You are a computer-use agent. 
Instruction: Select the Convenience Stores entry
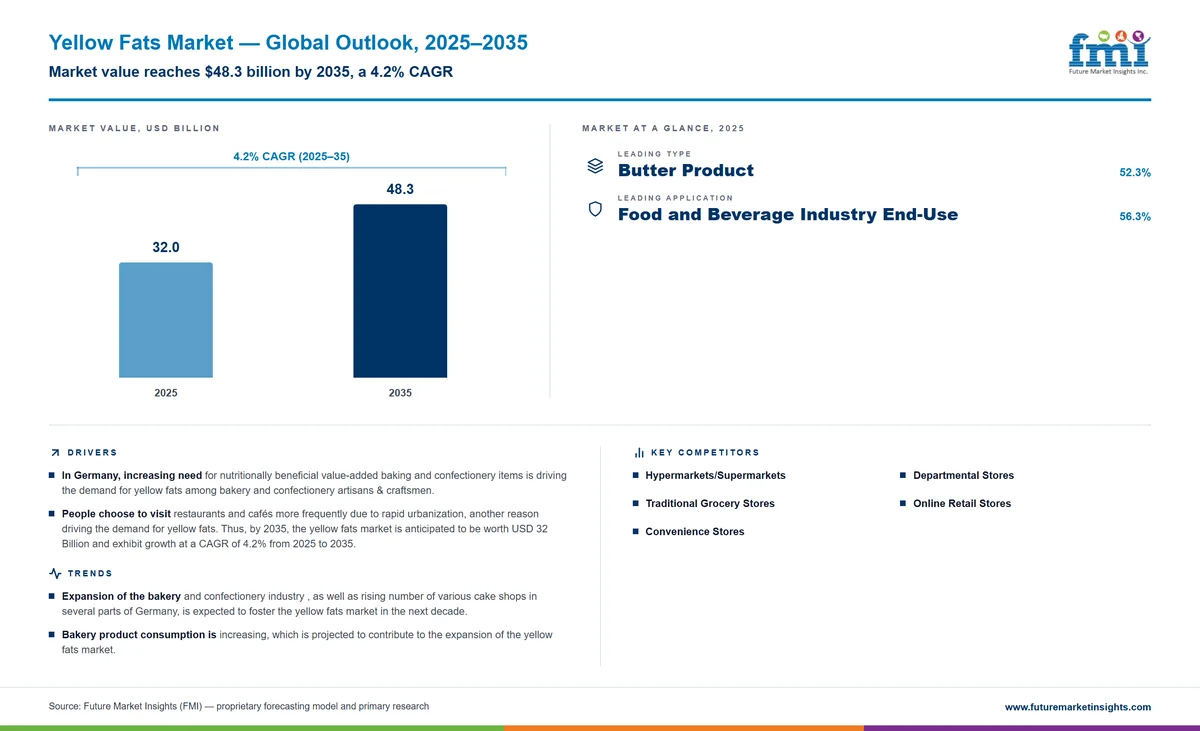point(695,531)
